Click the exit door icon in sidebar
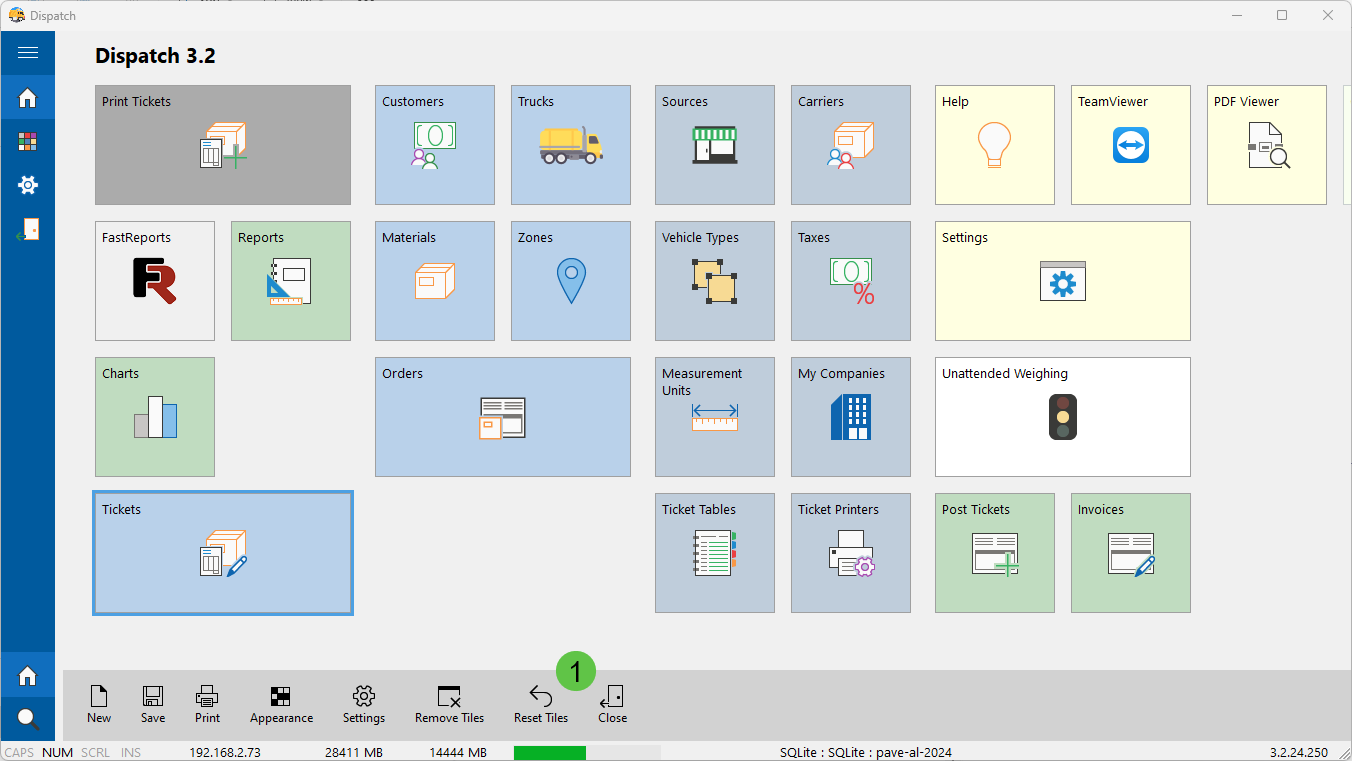Image resolution: width=1352 pixels, height=761 pixels. [28, 229]
